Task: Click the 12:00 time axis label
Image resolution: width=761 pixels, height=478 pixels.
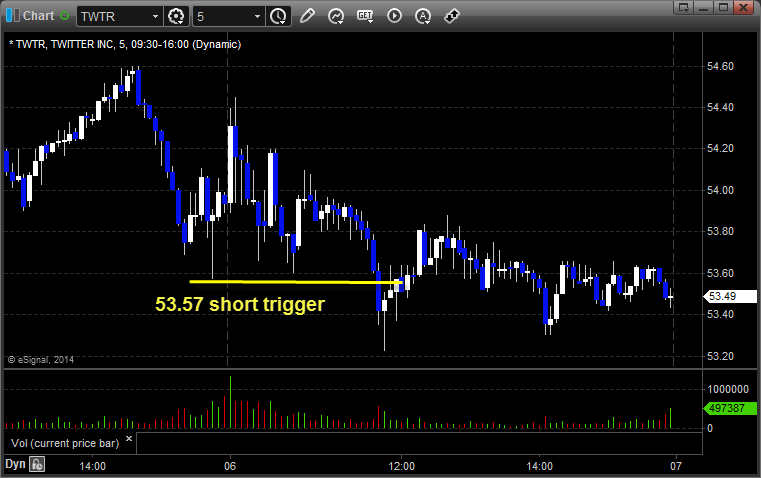Action: pos(401,466)
